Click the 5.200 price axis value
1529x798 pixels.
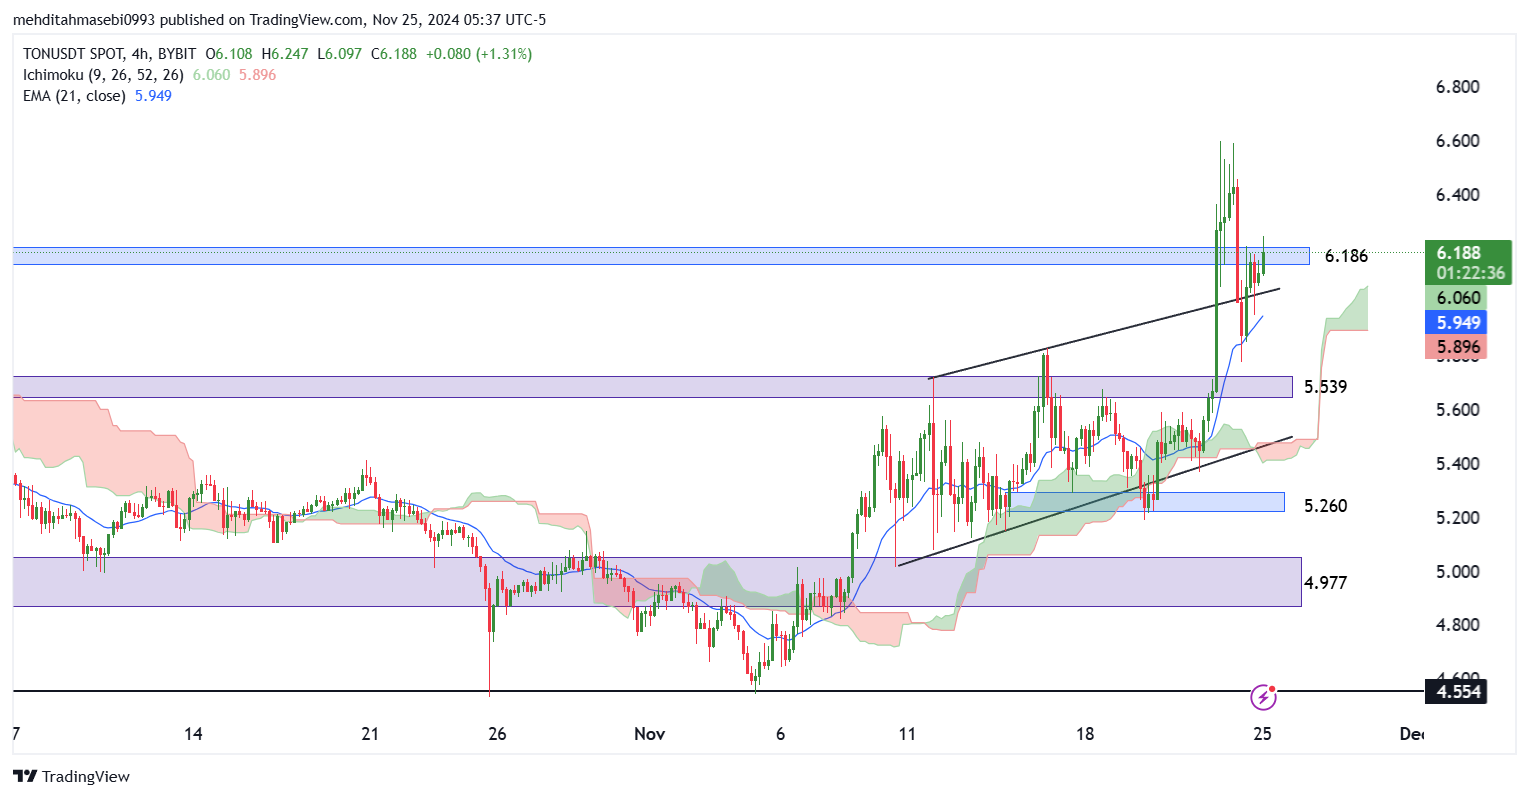1458,518
